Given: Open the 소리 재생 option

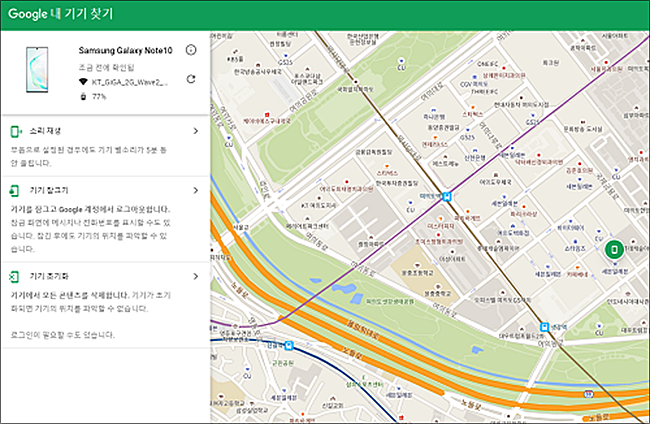Looking at the screenshot, I should [105, 146].
